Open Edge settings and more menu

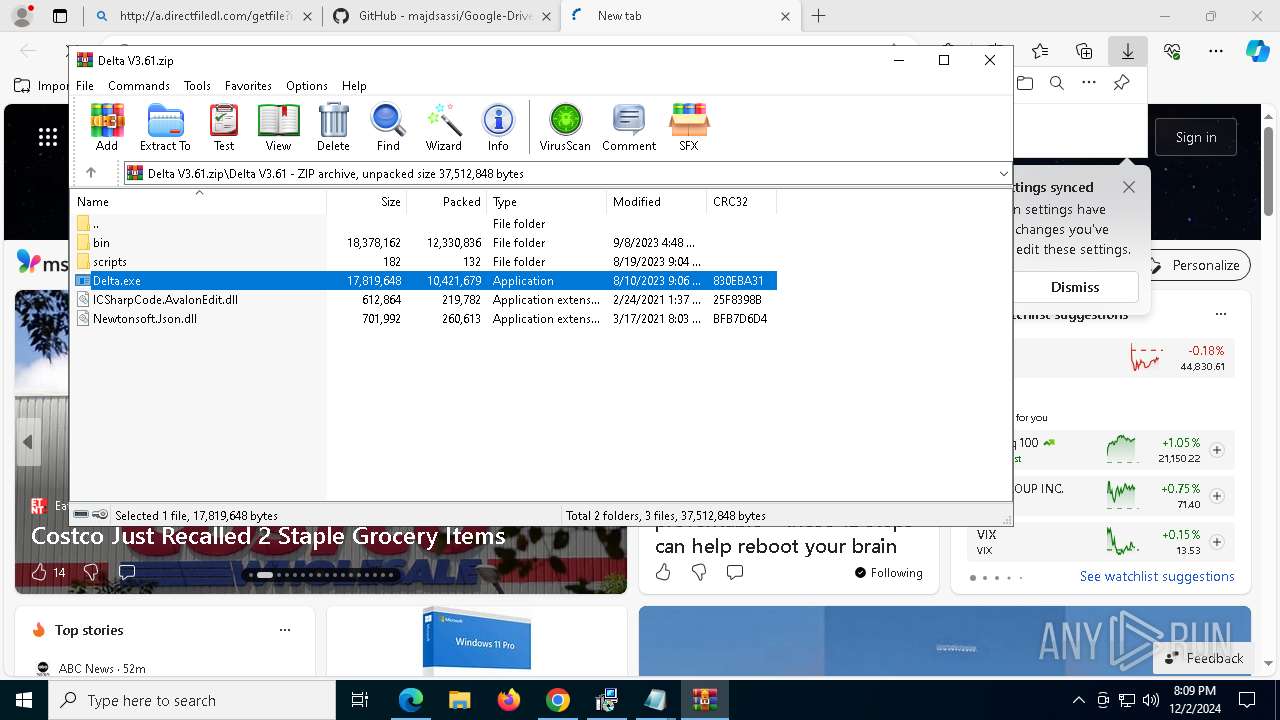[1215, 51]
